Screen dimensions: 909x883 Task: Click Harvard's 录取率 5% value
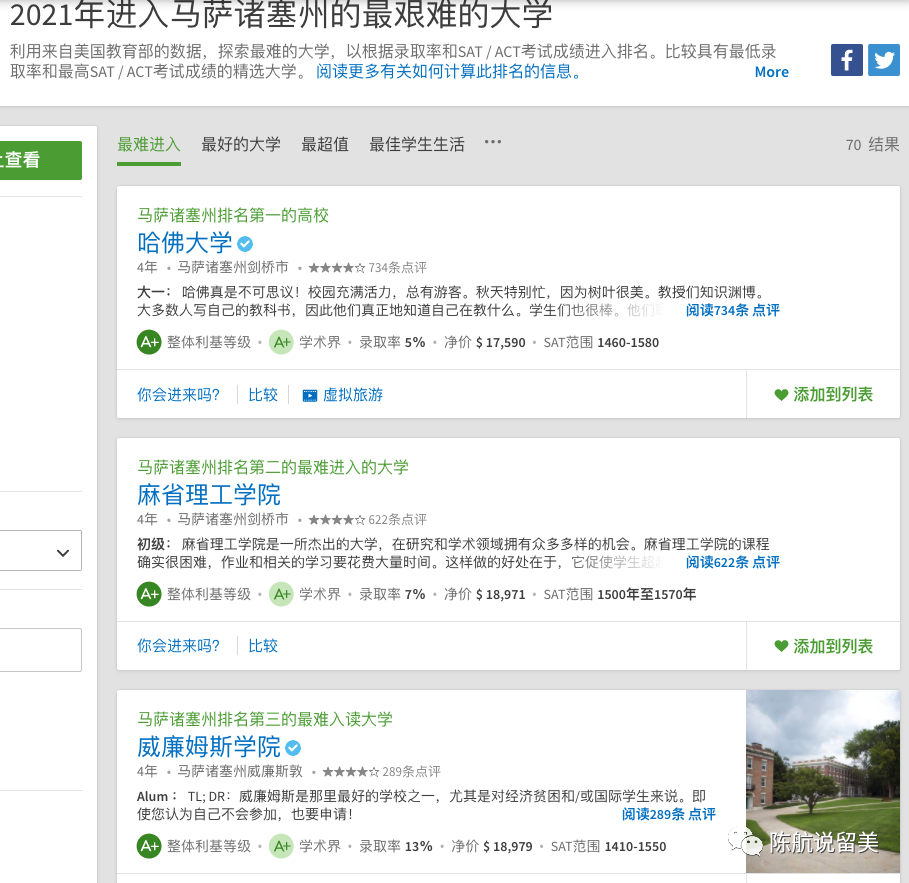(392, 342)
